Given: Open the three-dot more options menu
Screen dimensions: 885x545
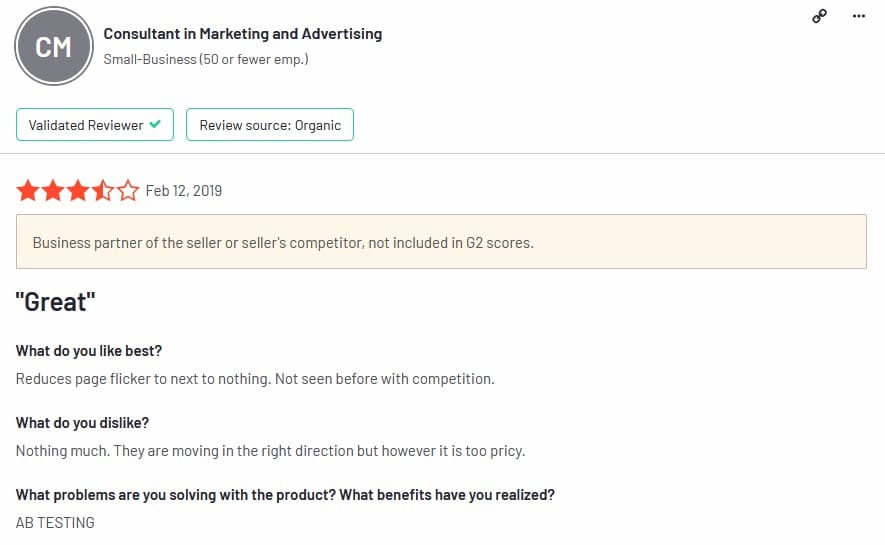Looking at the screenshot, I should (x=859, y=16).
